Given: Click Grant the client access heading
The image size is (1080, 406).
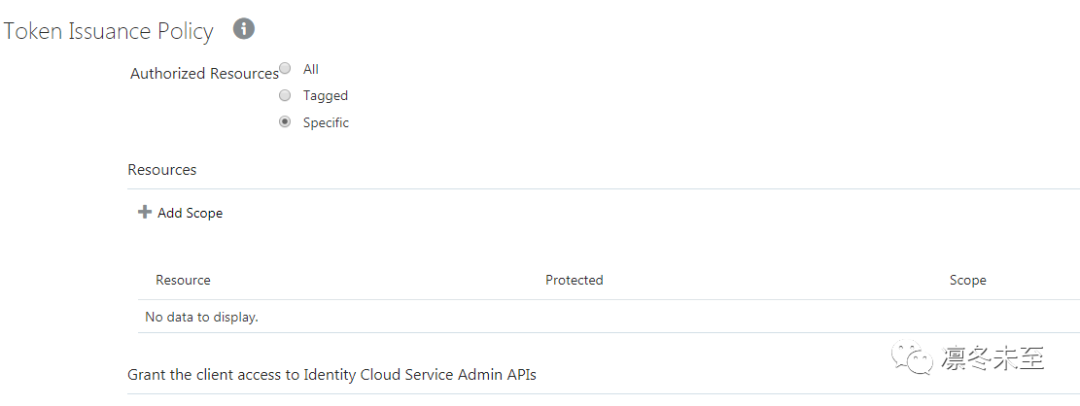Looking at the screenshot, I should [332, 375].
